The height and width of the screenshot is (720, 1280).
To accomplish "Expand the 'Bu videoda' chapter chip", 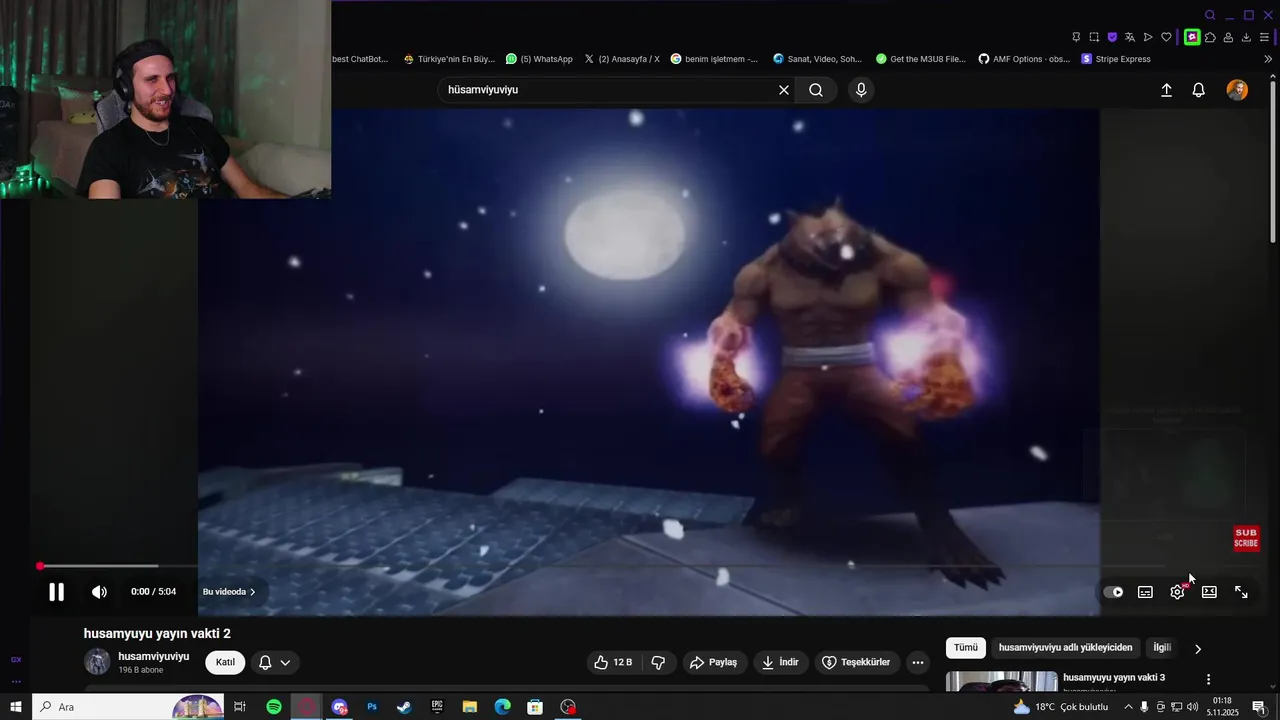I will click(229, 592).
